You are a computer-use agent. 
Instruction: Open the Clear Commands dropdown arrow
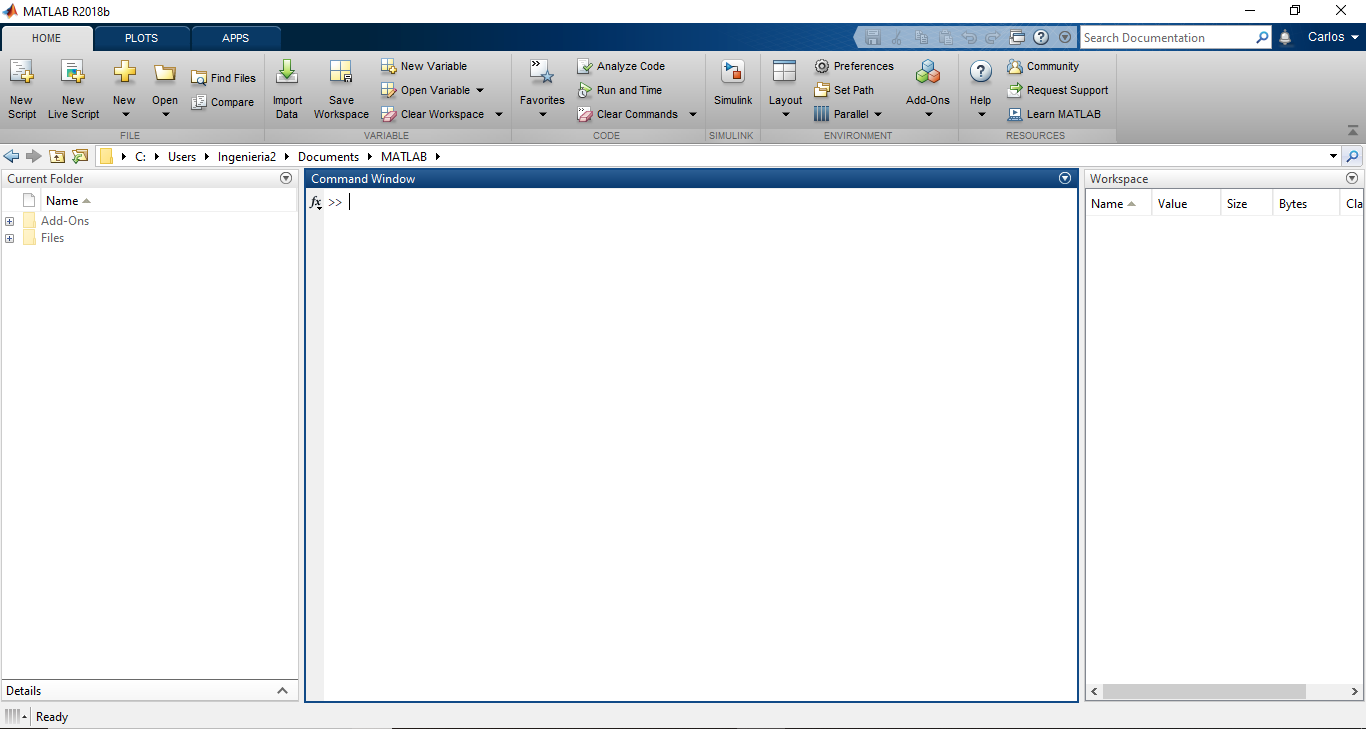click(692, 114)
